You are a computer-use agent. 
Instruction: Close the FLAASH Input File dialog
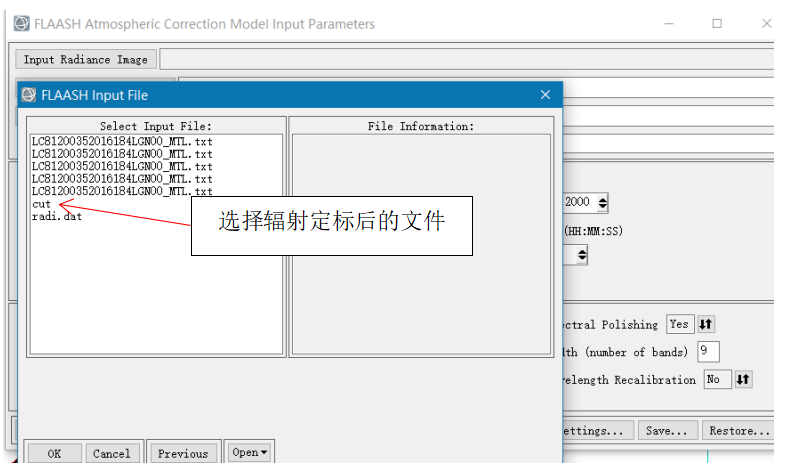coord(545,95)
